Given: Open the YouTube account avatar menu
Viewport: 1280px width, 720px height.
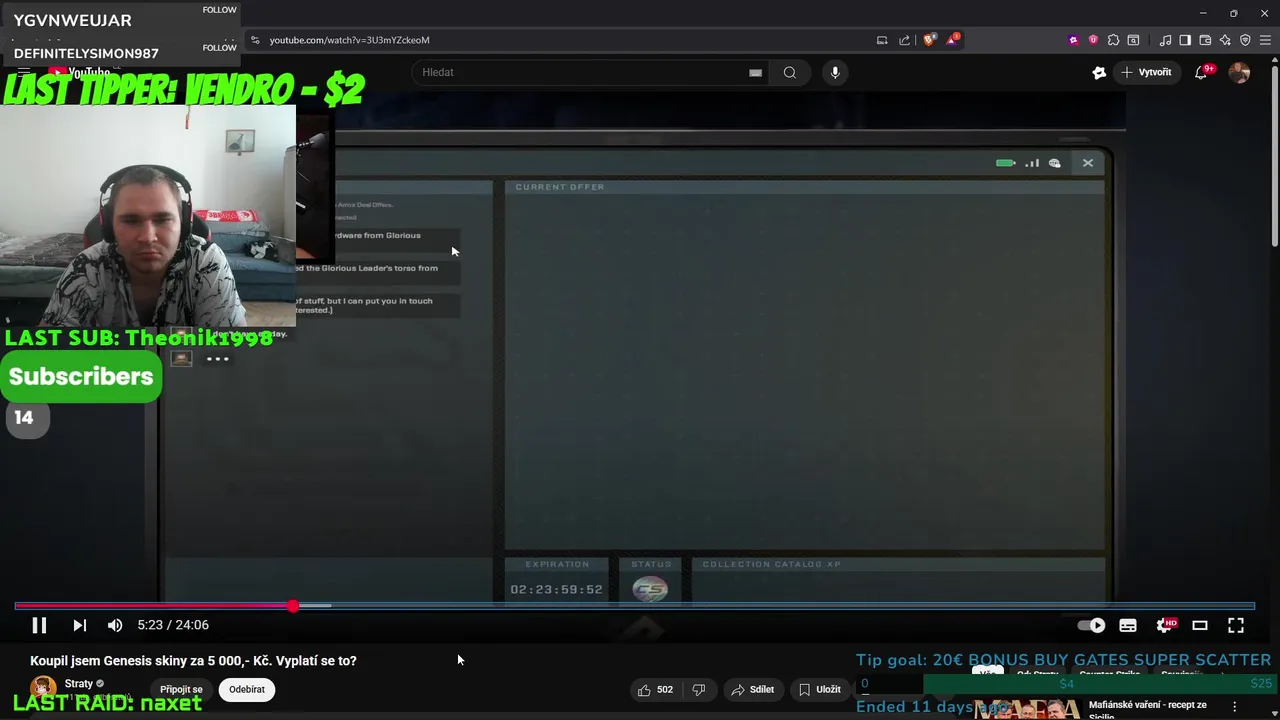Looking at the screenshot, I should point(1239,72).
